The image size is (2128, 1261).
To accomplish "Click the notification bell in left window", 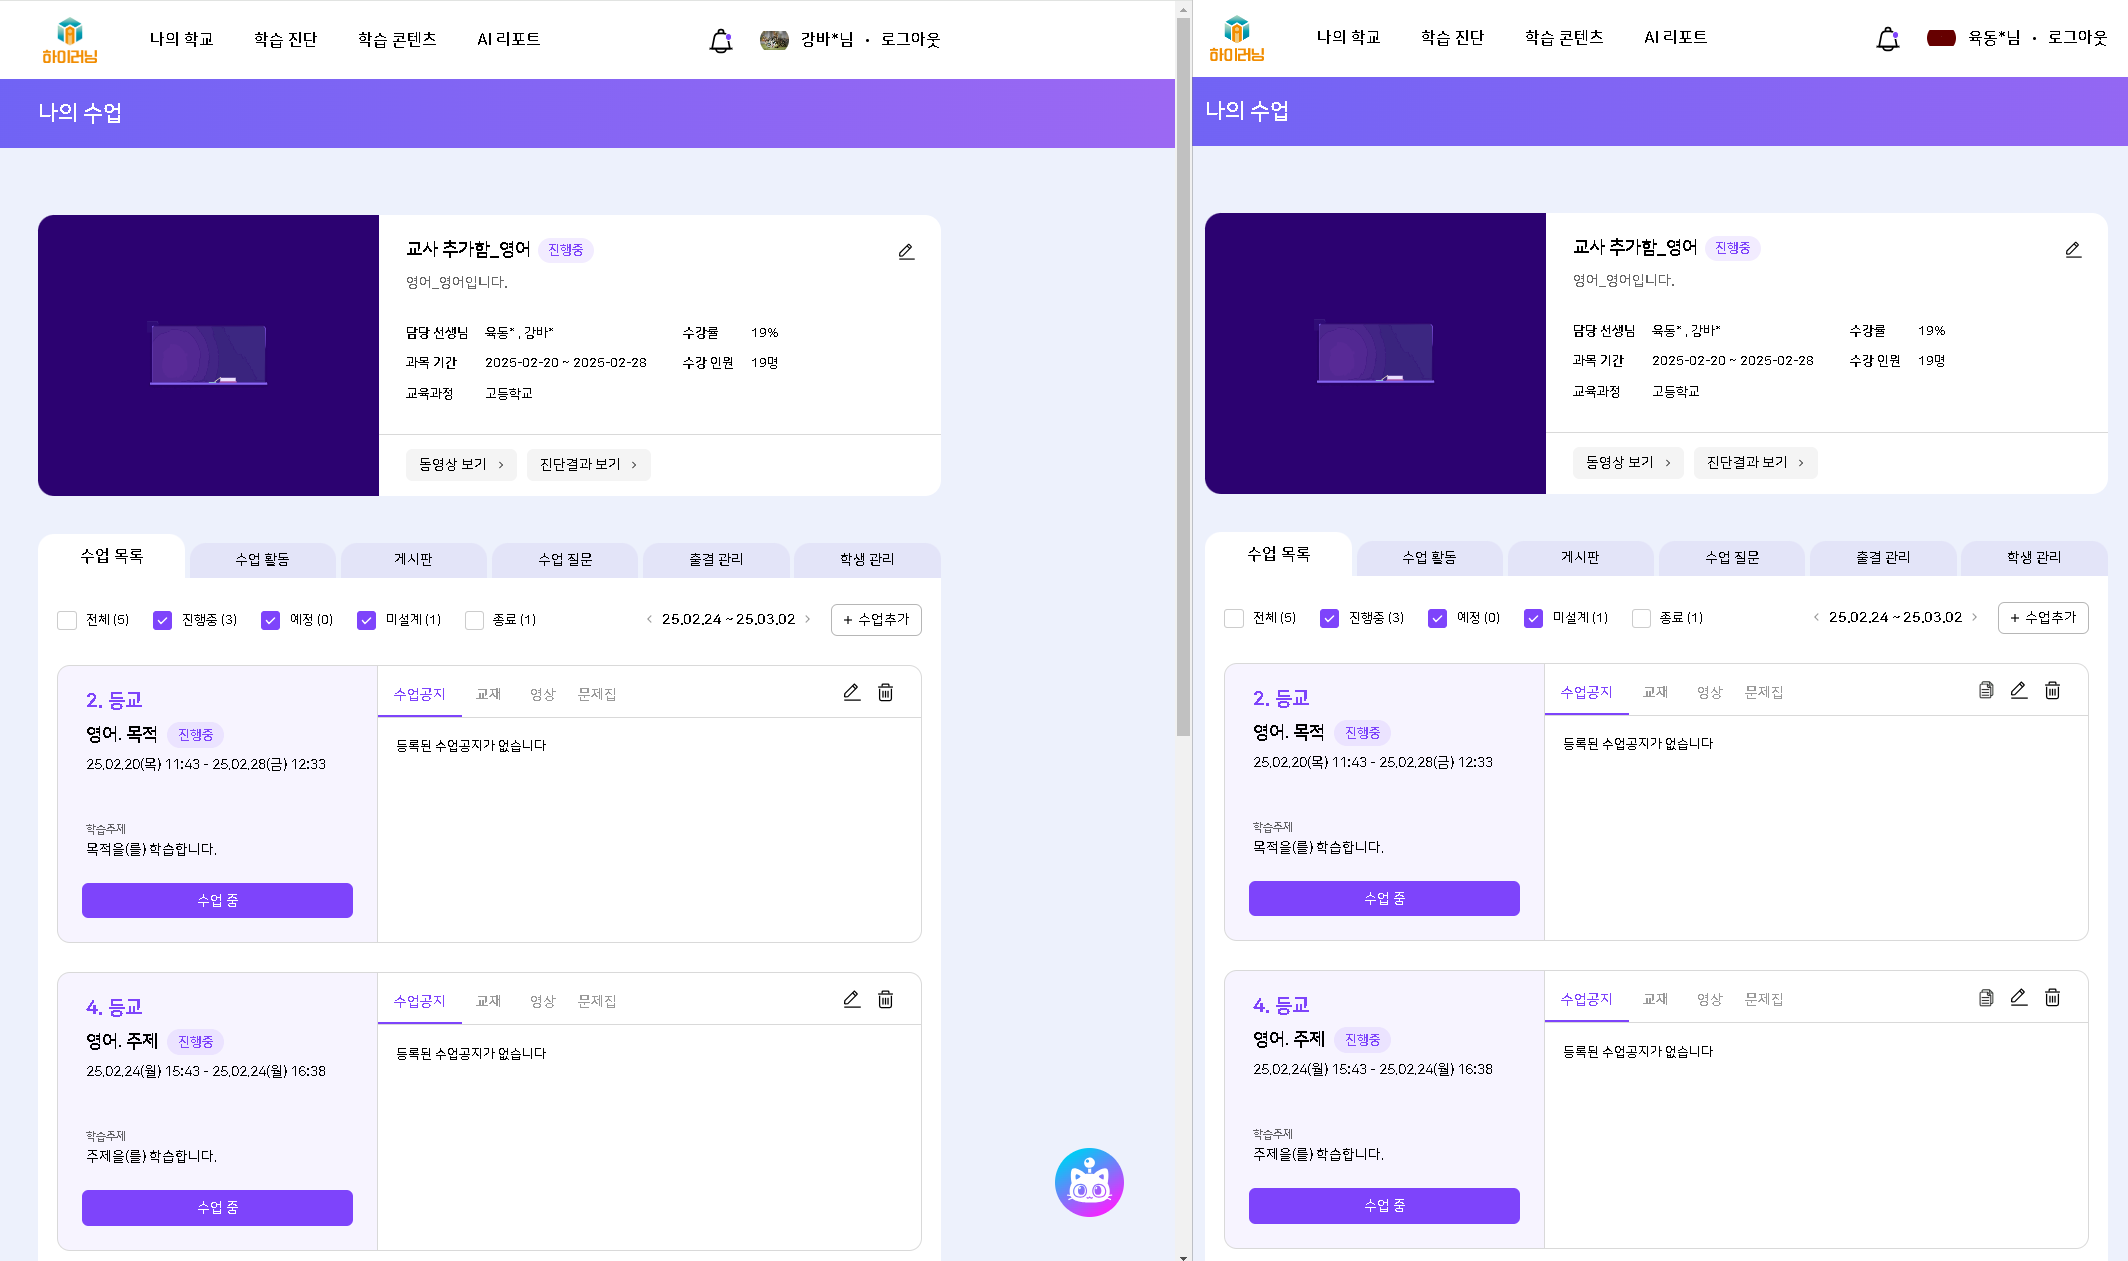I will click(720, 40).
